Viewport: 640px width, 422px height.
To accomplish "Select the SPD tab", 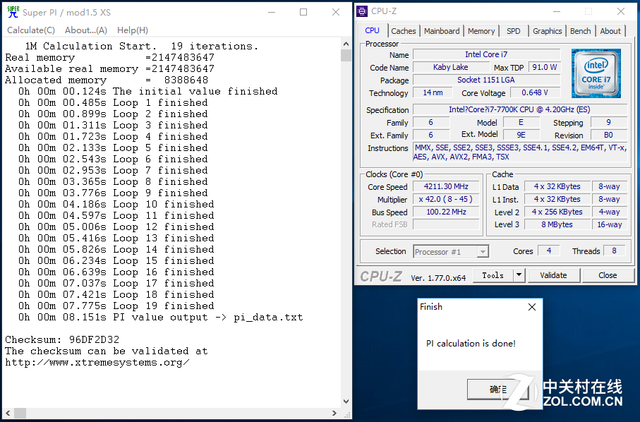I will pyautogui.click(x=513, y=31).
